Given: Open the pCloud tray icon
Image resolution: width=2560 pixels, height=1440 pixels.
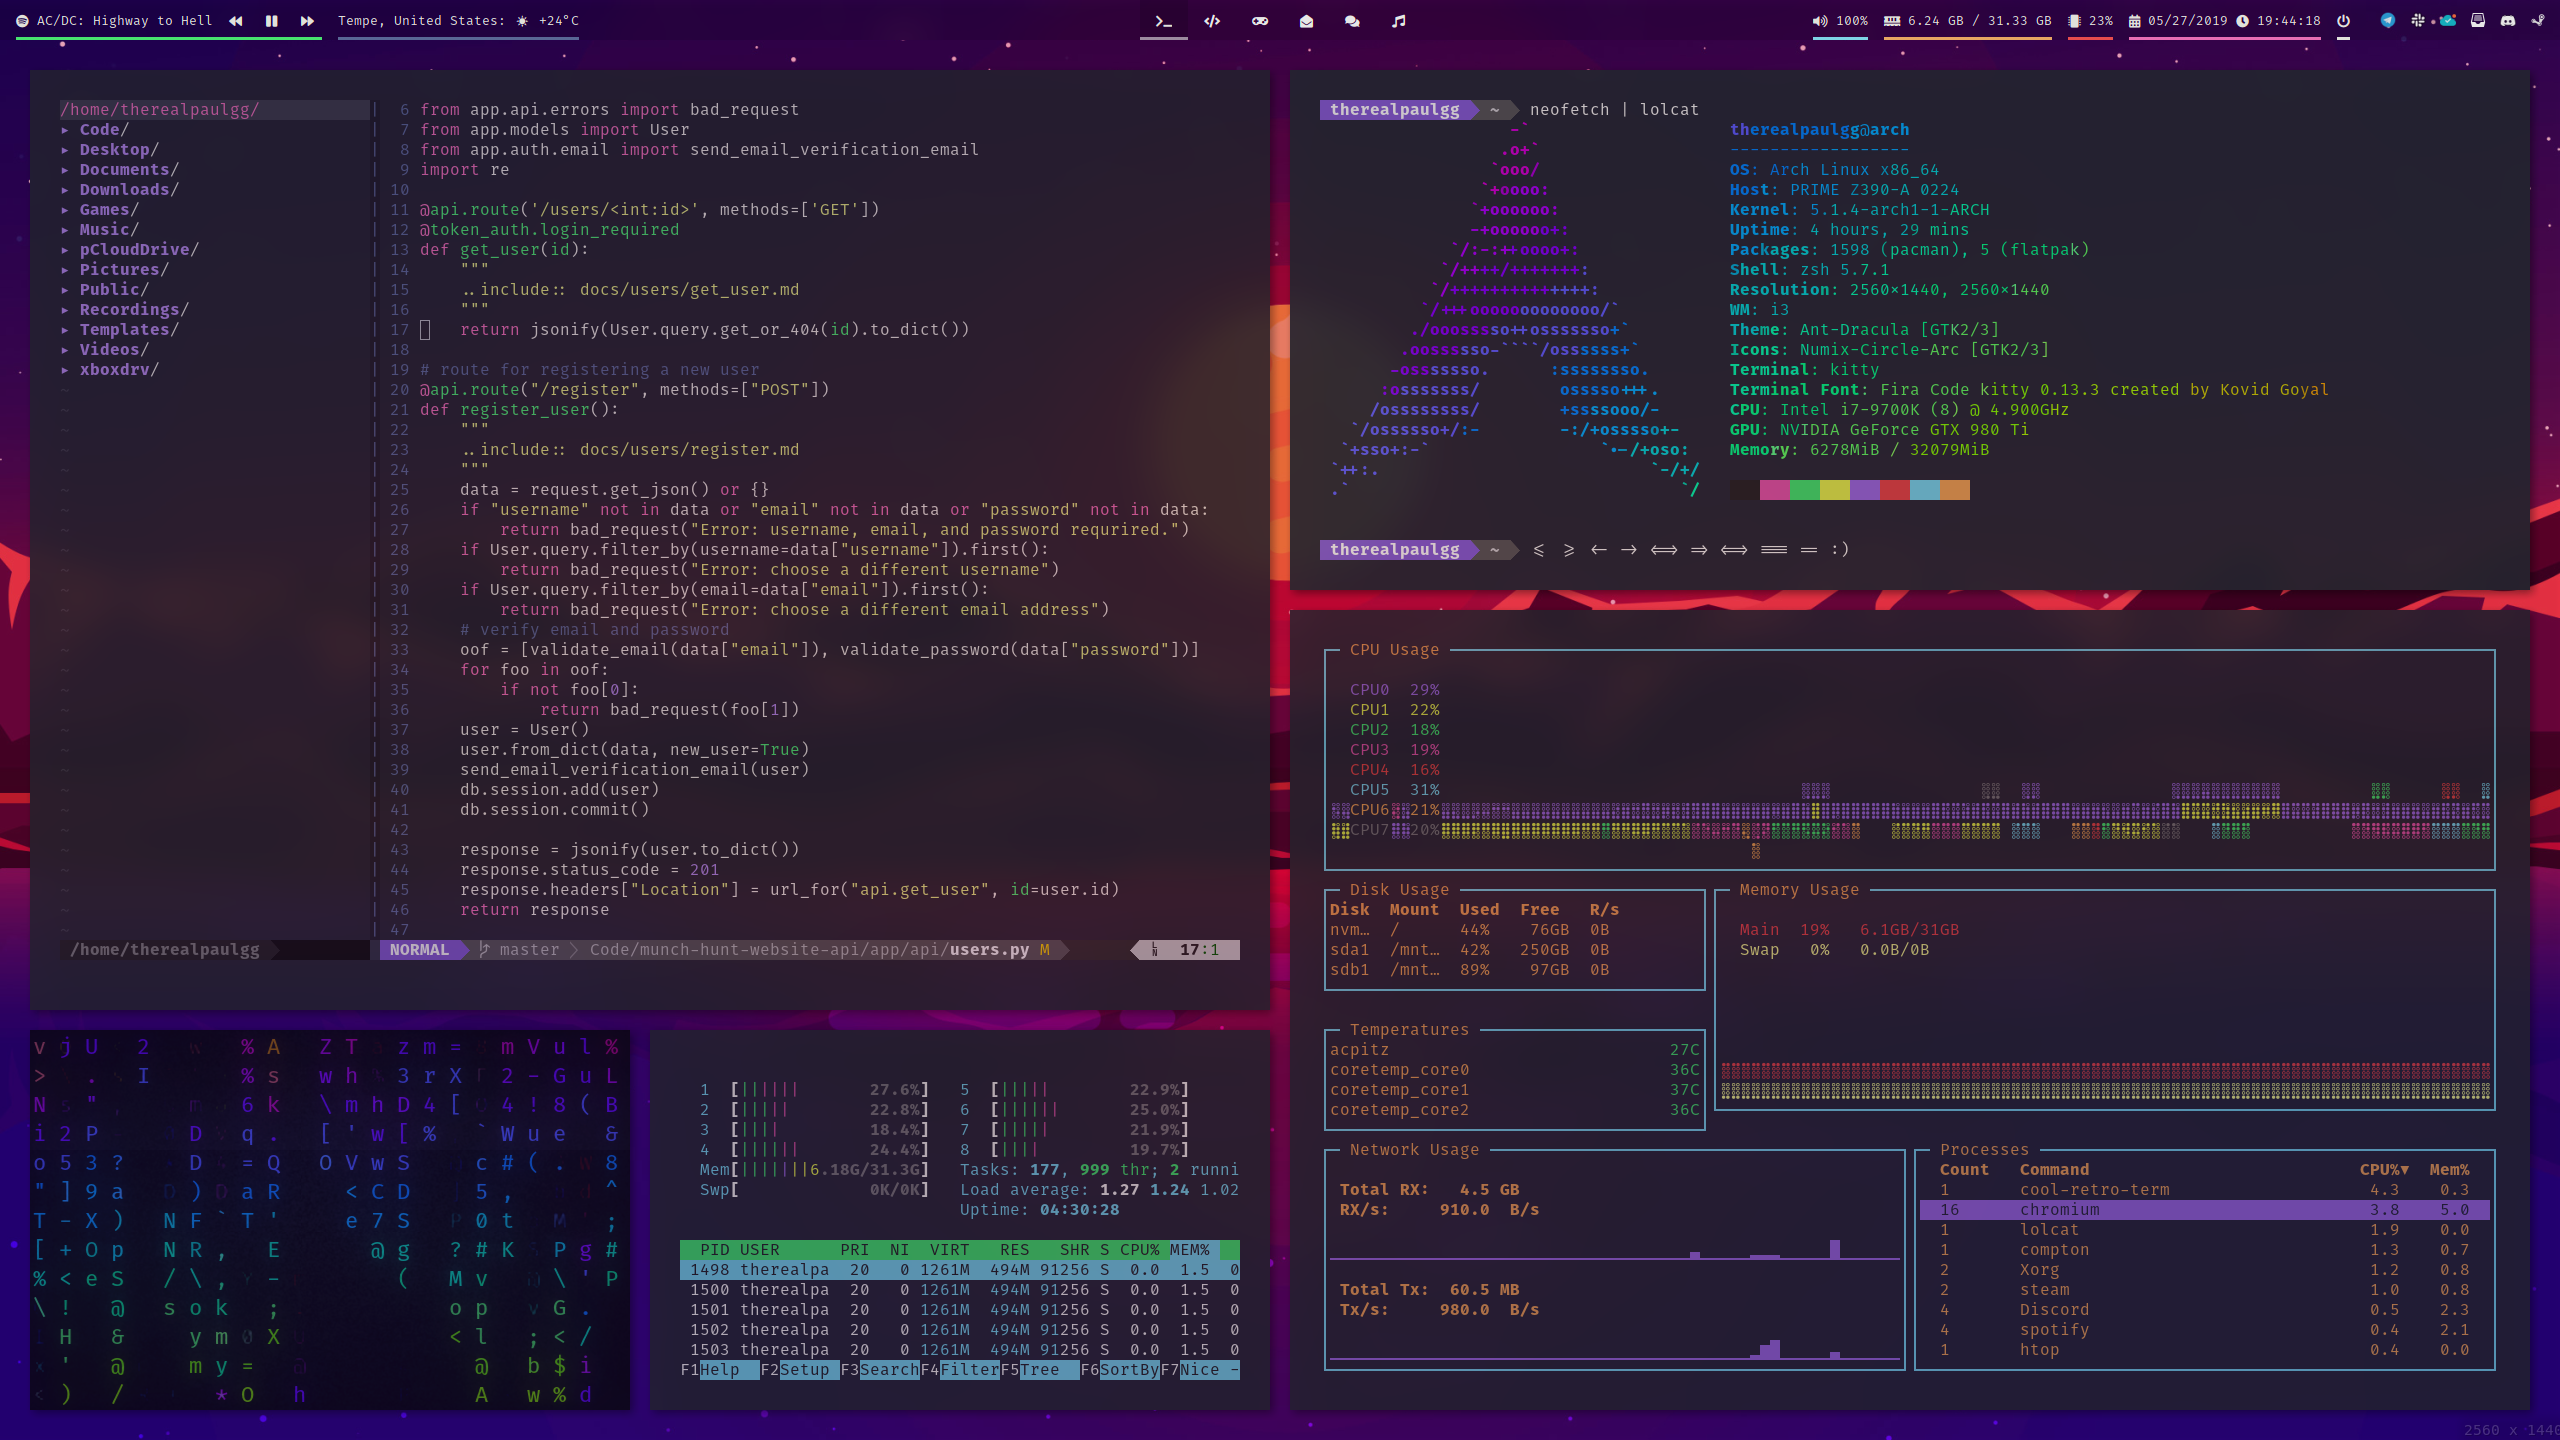Looking at the screenshot, I should (x=2447, y=20).
